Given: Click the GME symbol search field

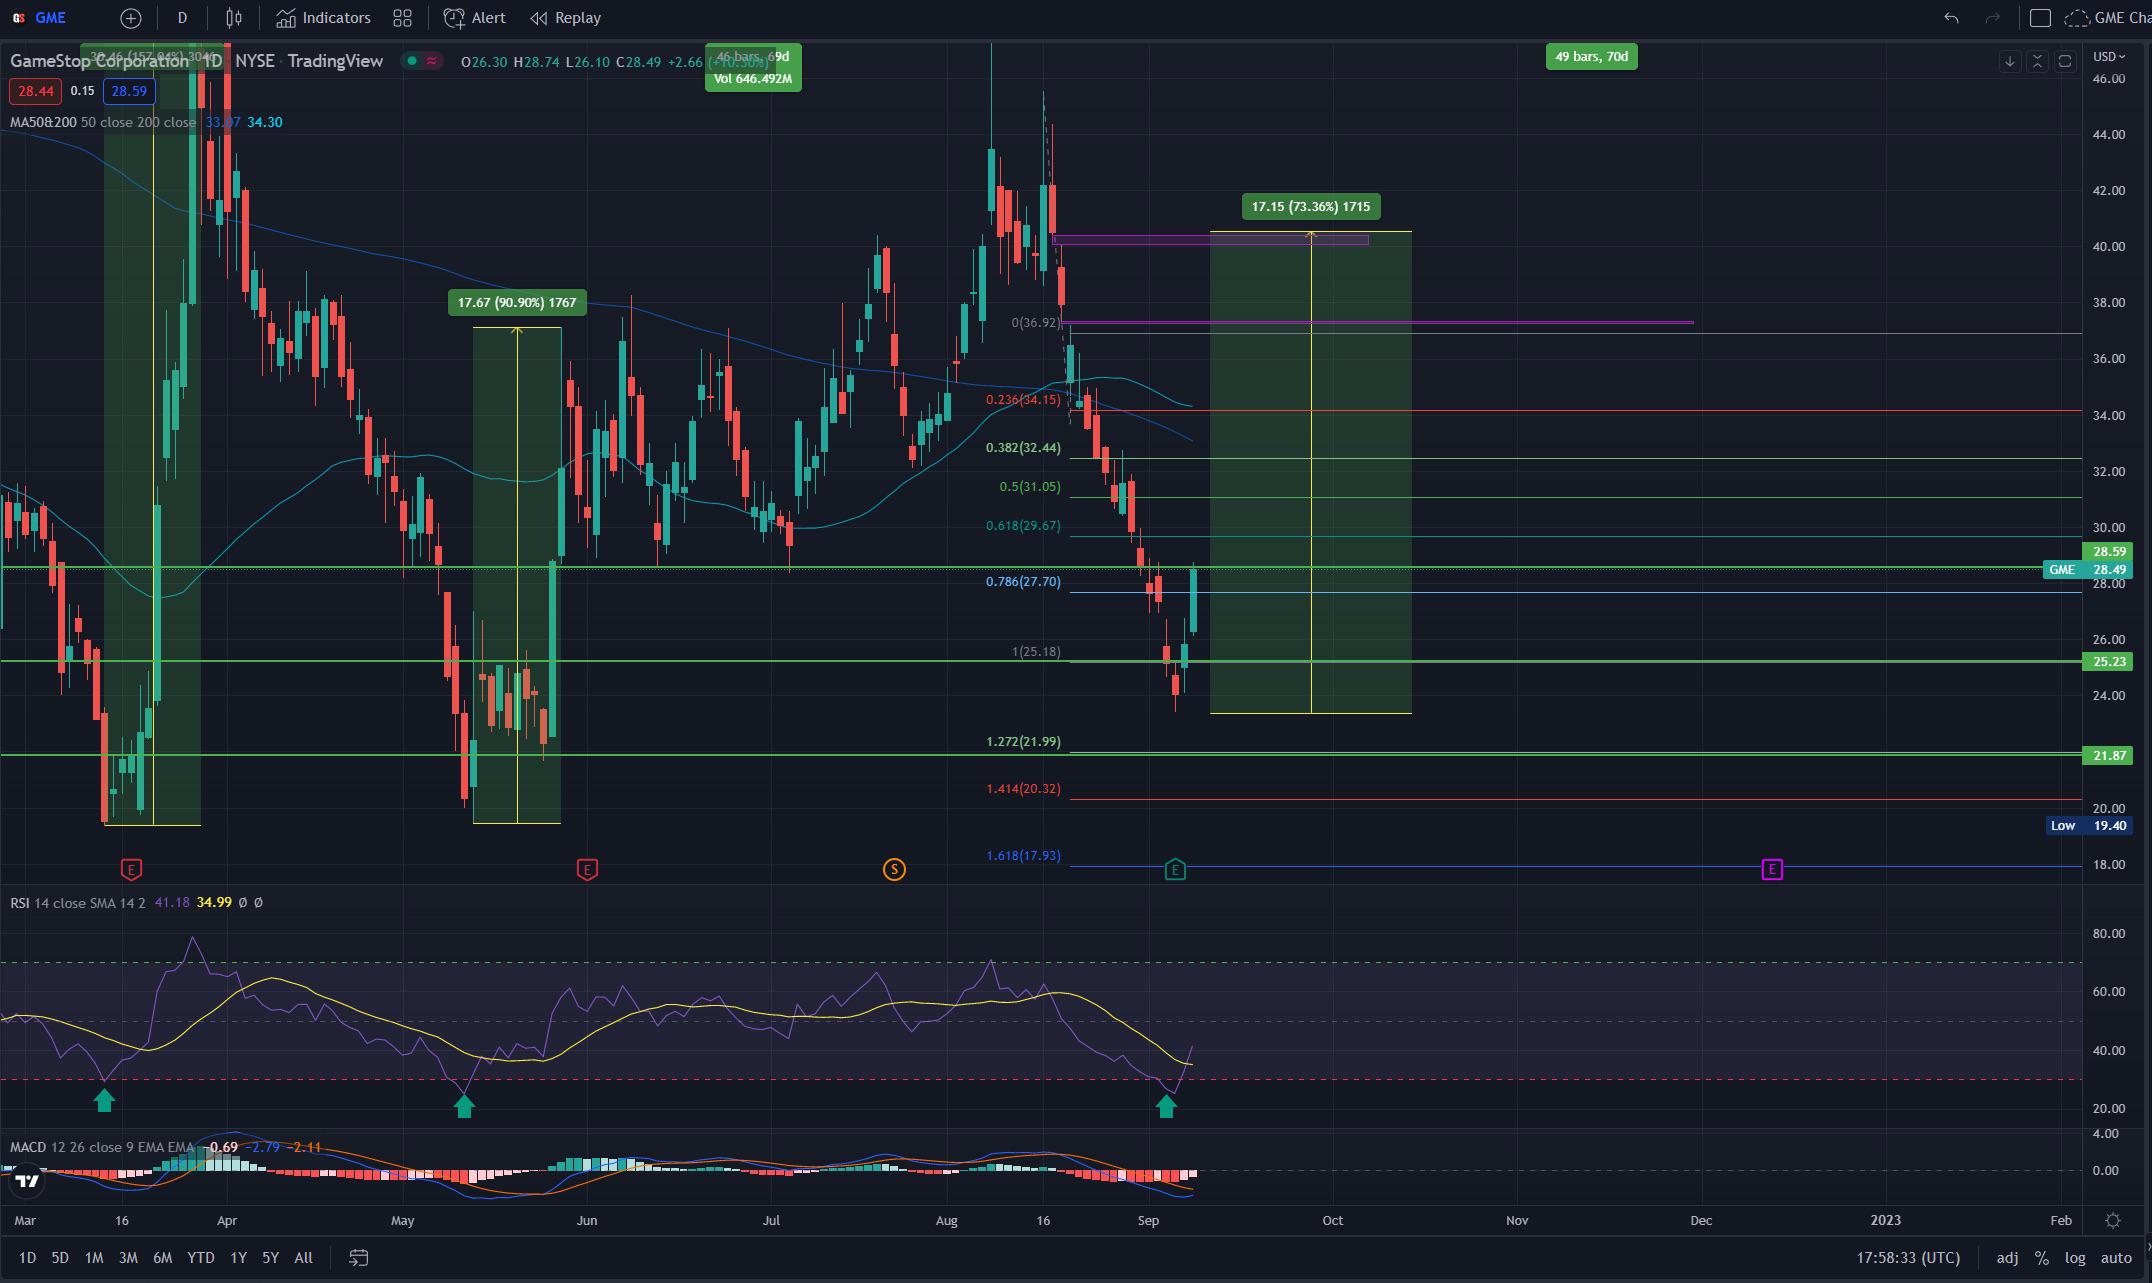Looking at the screenshot, I should 50,18.
